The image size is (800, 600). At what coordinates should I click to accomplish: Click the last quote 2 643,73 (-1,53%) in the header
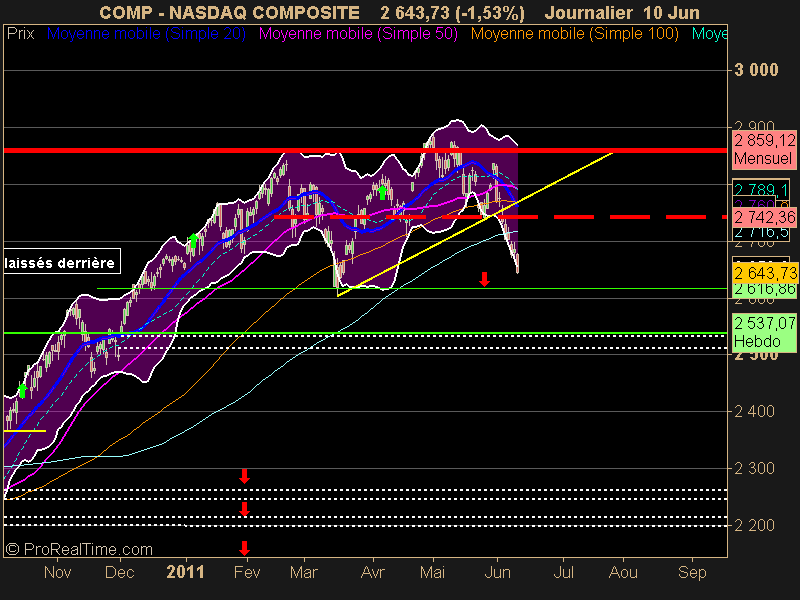[452, 13]
